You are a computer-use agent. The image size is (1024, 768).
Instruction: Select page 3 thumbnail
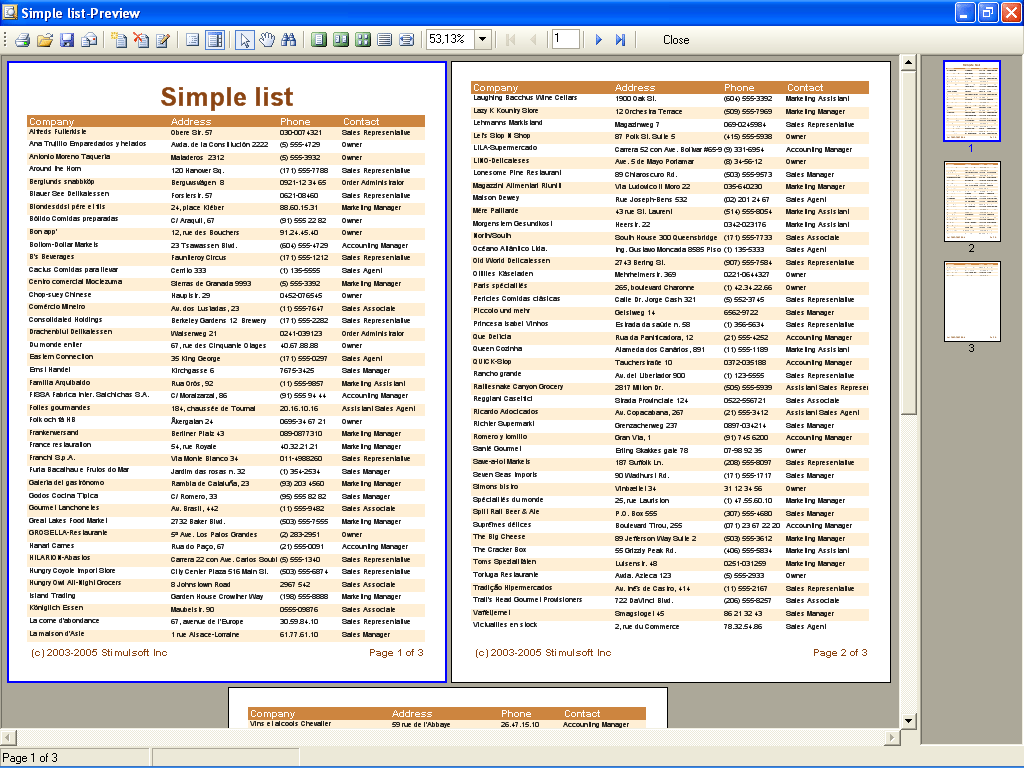coord(971,301)
